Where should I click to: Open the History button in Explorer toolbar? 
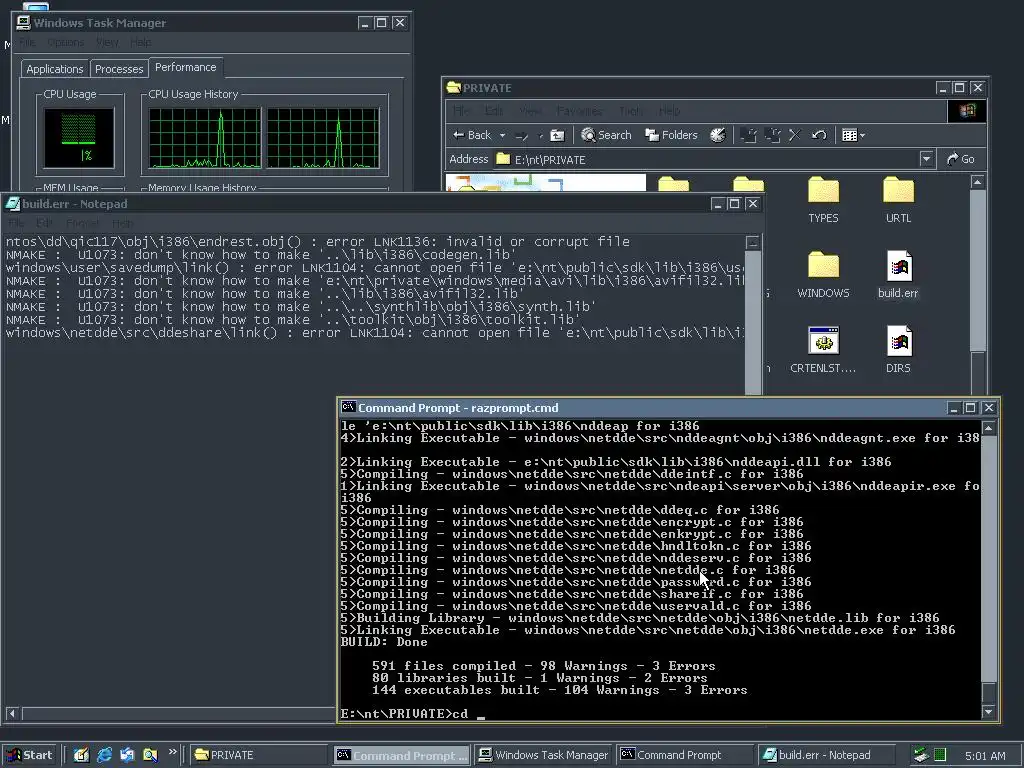(x=717, y=135)
